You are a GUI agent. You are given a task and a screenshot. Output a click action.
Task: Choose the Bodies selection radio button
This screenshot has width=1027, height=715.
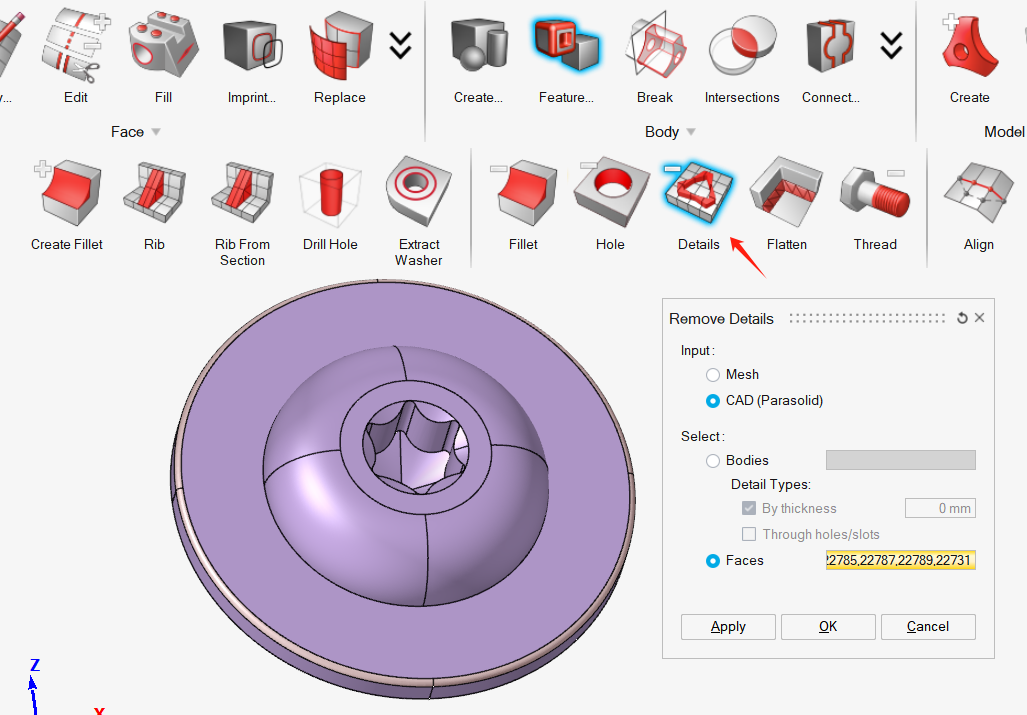click(x=713, y=461)
